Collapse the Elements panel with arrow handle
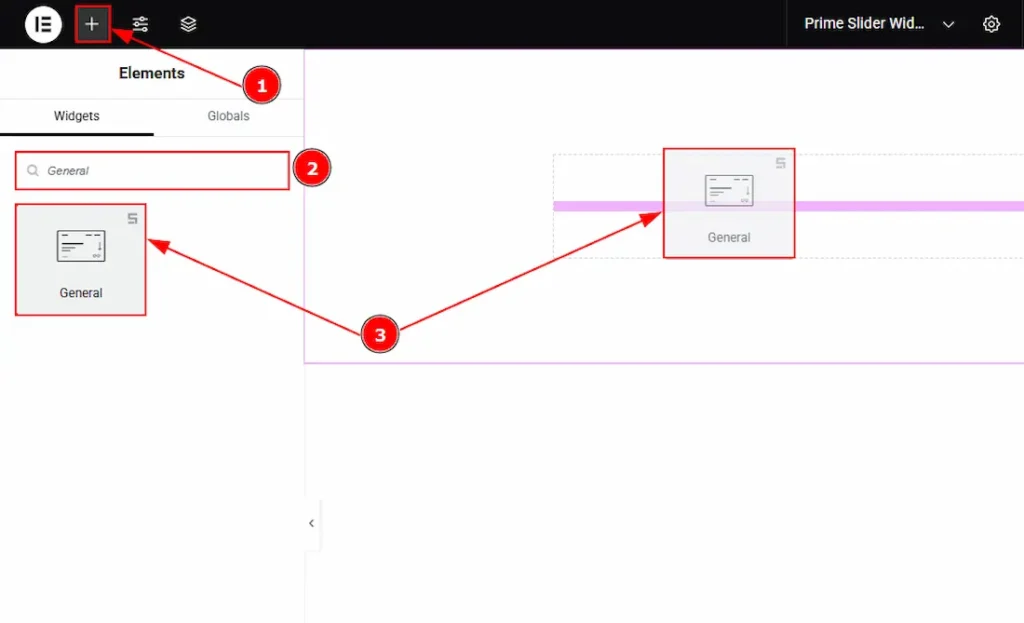This screenshot has height=623, width=1024. 311,523
